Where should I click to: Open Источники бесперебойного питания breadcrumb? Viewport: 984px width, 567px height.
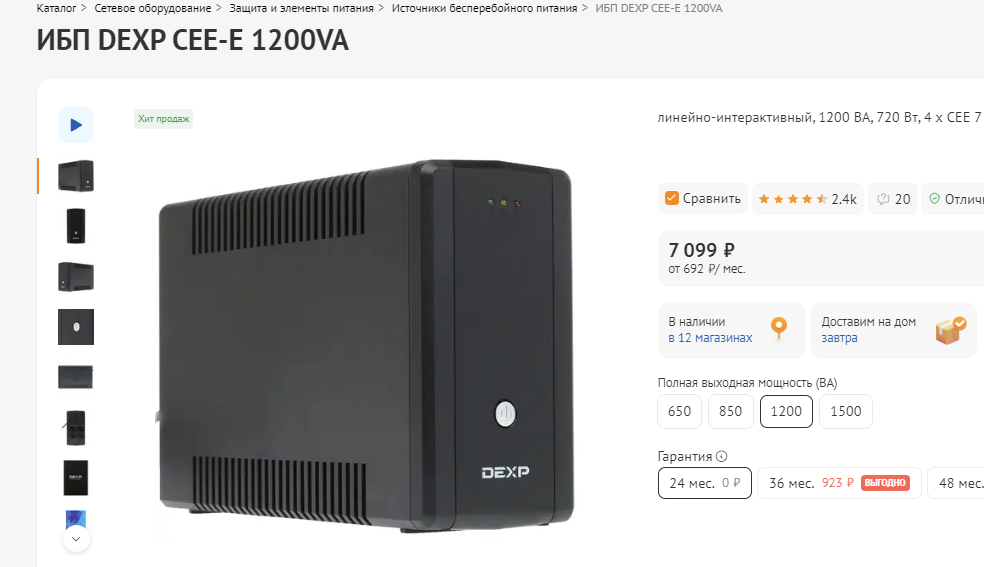coord(484,8)
